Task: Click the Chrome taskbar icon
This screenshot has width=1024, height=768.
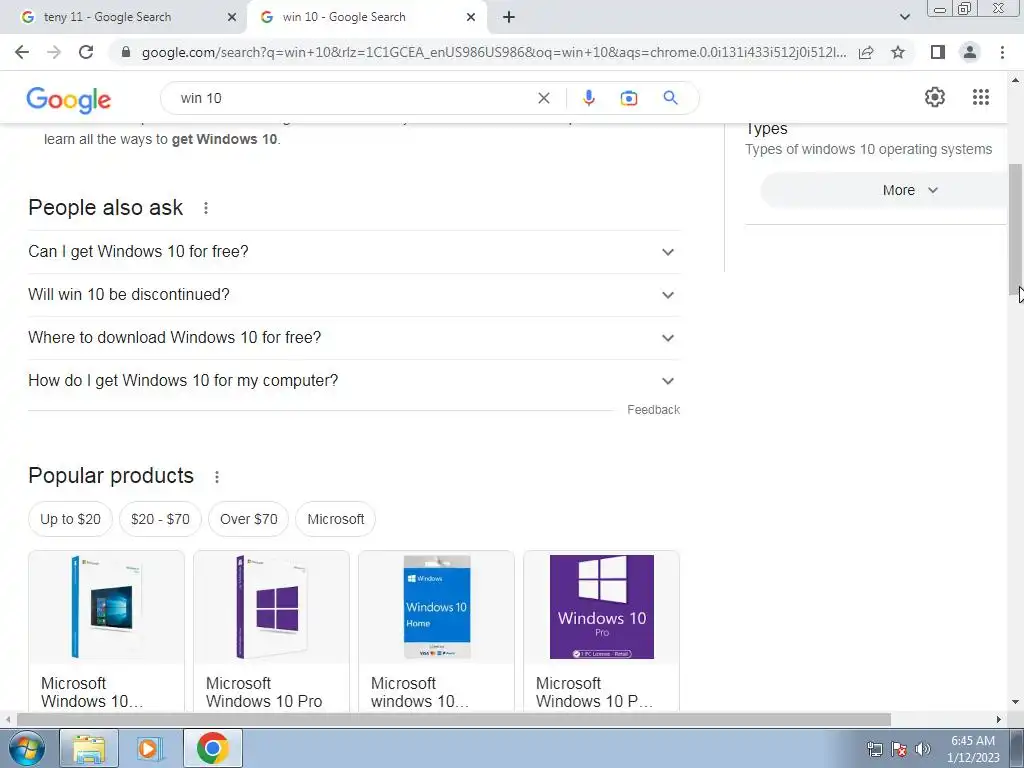Action: point(213,748)
